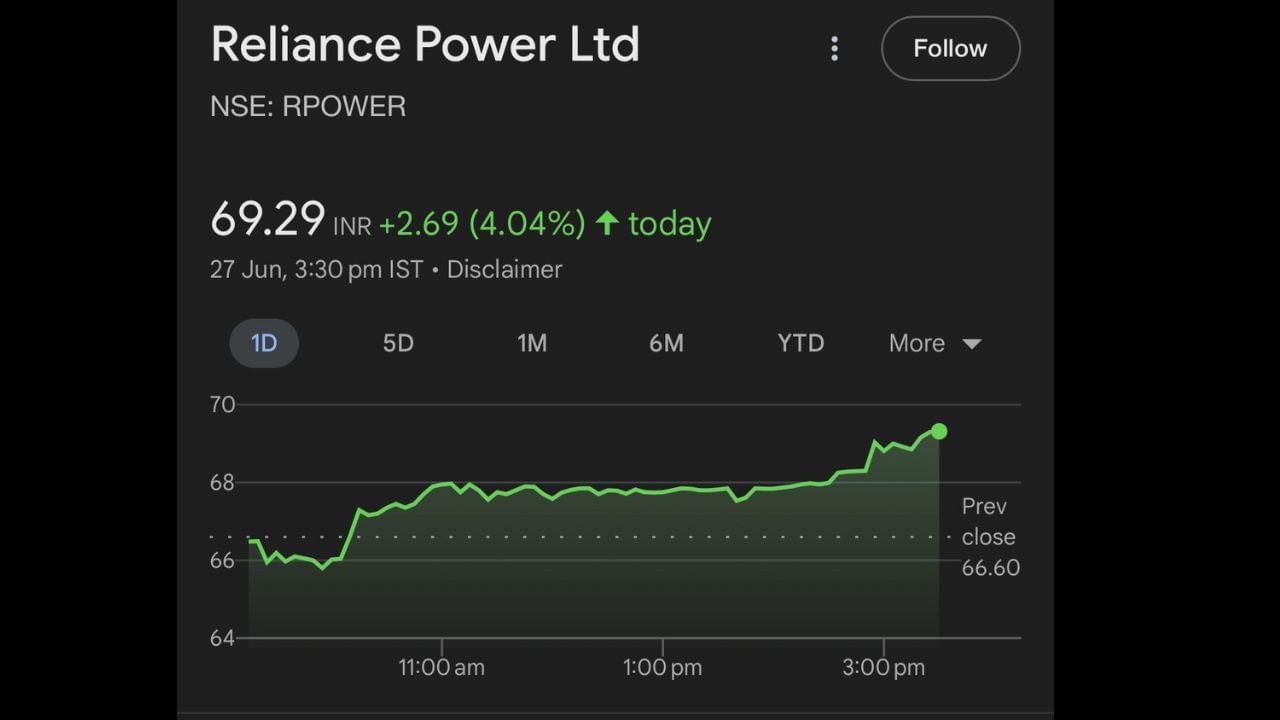Image resolution: width=1280 pixels, height=720 pixels.
Task: Click the 3:00 pm axis label
Action: (884, 667)
